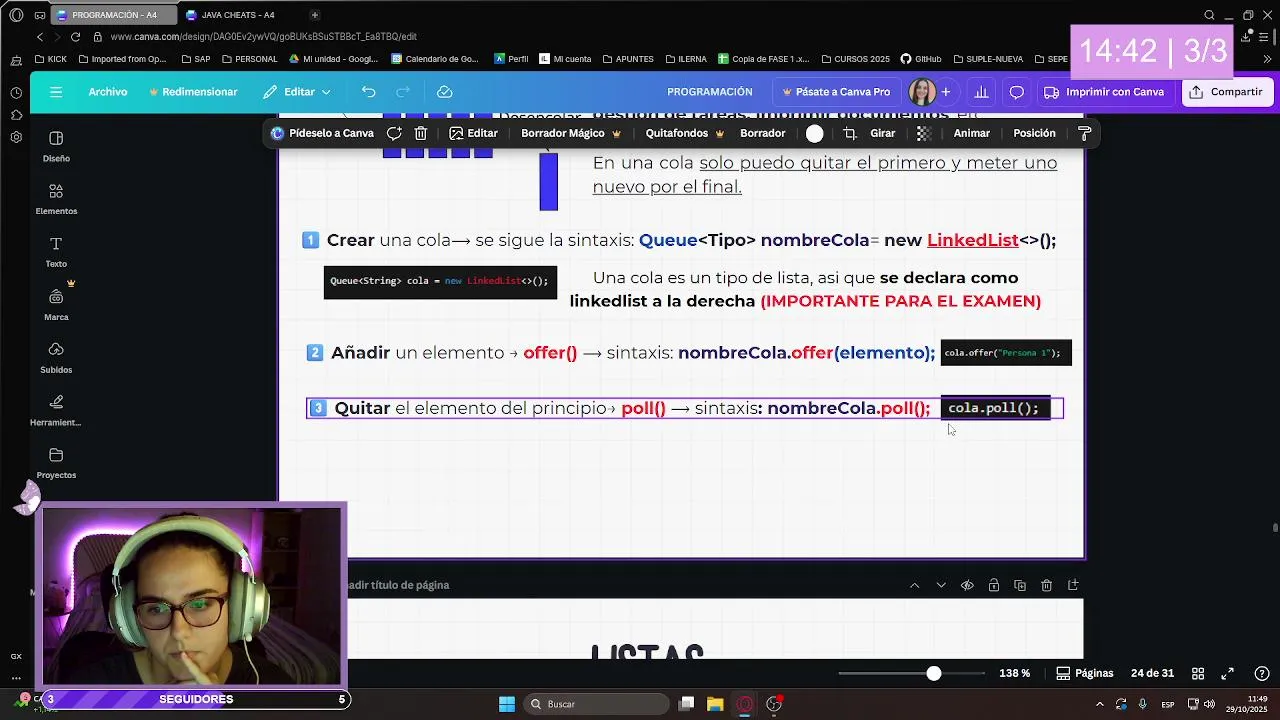Add a new page after this one
The width and height of the screenshot is (1280, 720).
[x=1073, y=585]
